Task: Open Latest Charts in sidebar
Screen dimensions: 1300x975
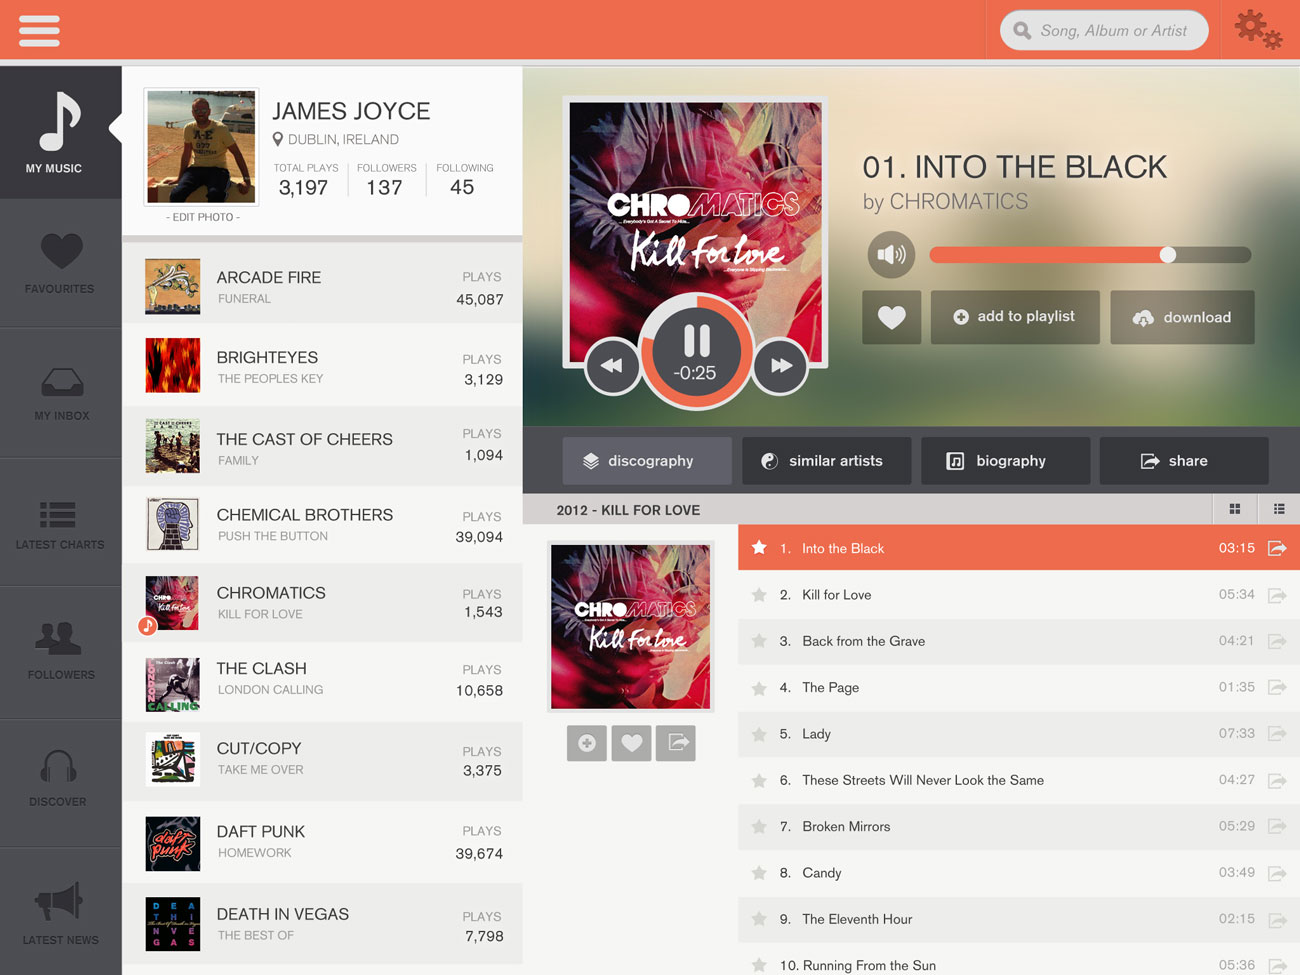Action: point(60,523)
